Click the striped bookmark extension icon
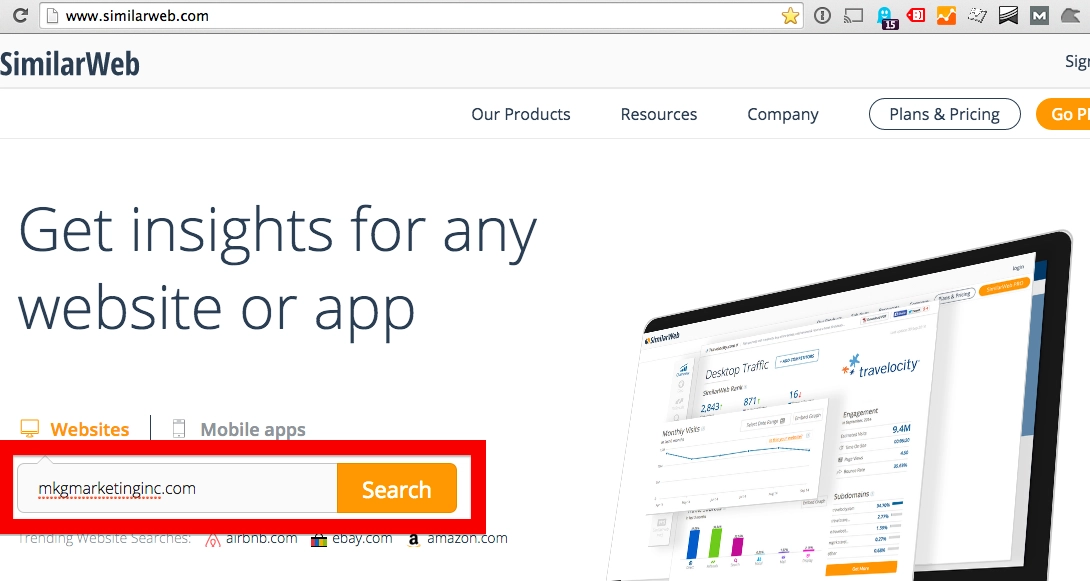The width and height of the screenshot is (1090, 581). 1008,16
